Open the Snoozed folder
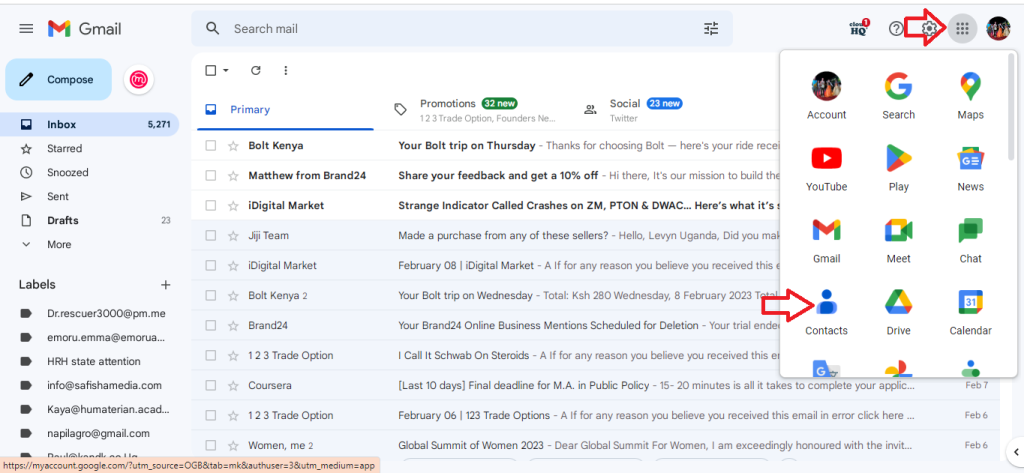This screenshot has height=473, width=1024. tap(88, 172)
